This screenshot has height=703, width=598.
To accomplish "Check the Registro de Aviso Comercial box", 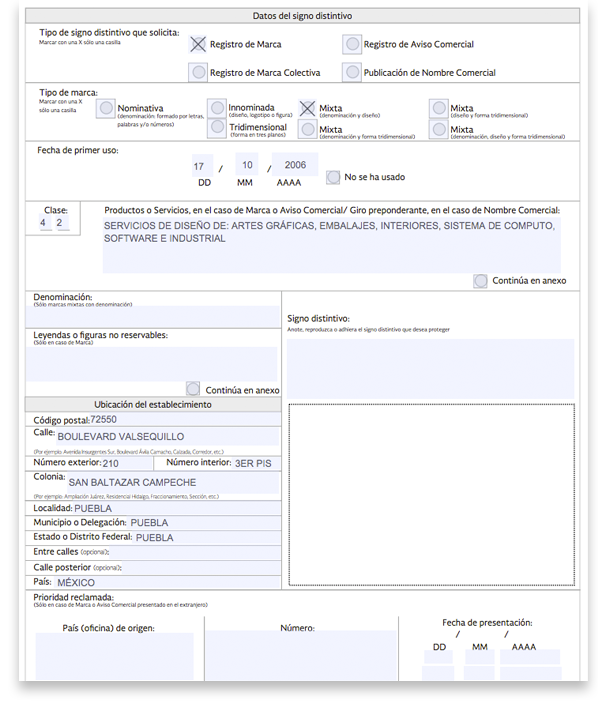I will point(352,44).
